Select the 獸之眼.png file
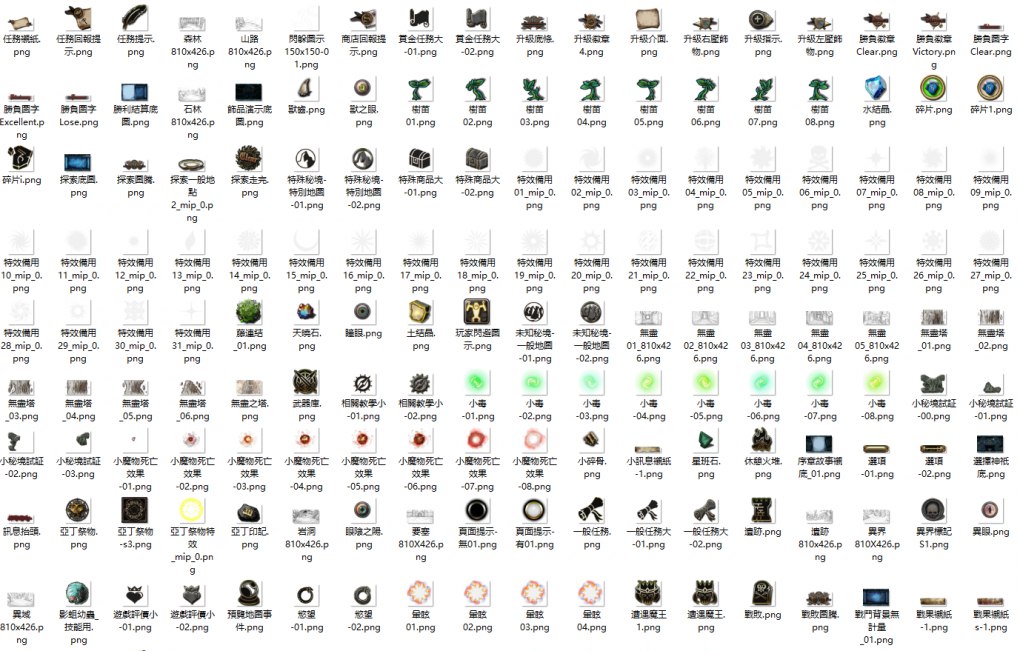 [x=363, y=89]
